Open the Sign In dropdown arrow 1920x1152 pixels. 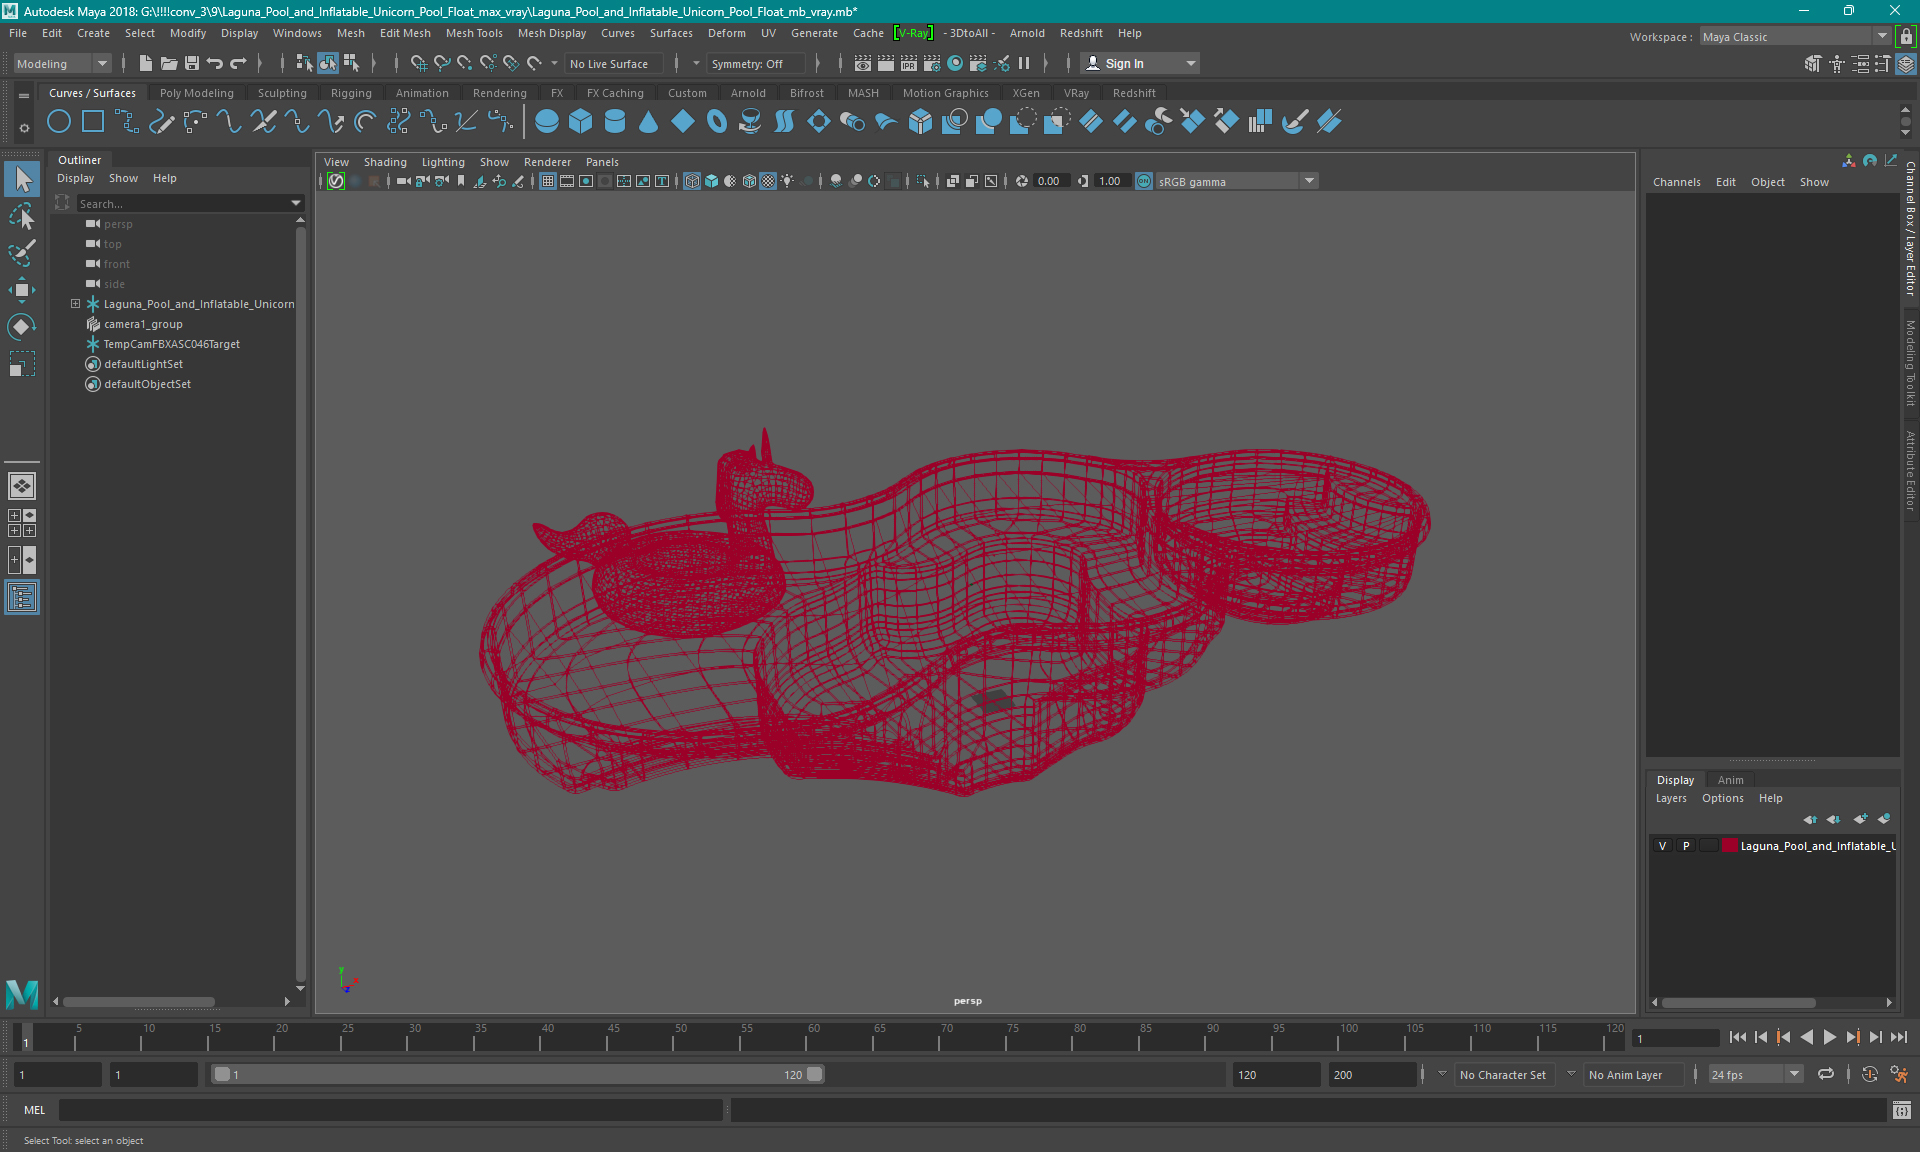1190,63
